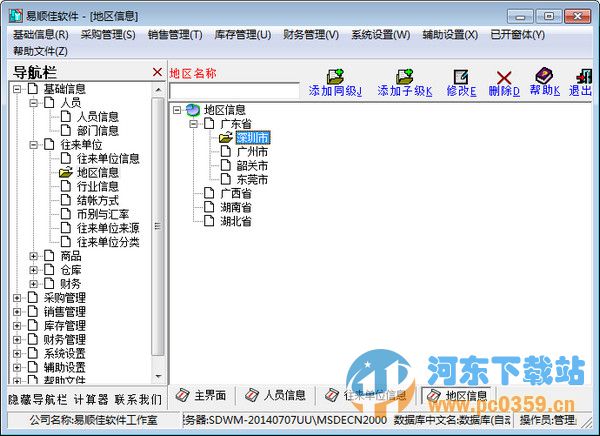
Task: Collapse the 人员 navigation node
Action: point(34,103)
